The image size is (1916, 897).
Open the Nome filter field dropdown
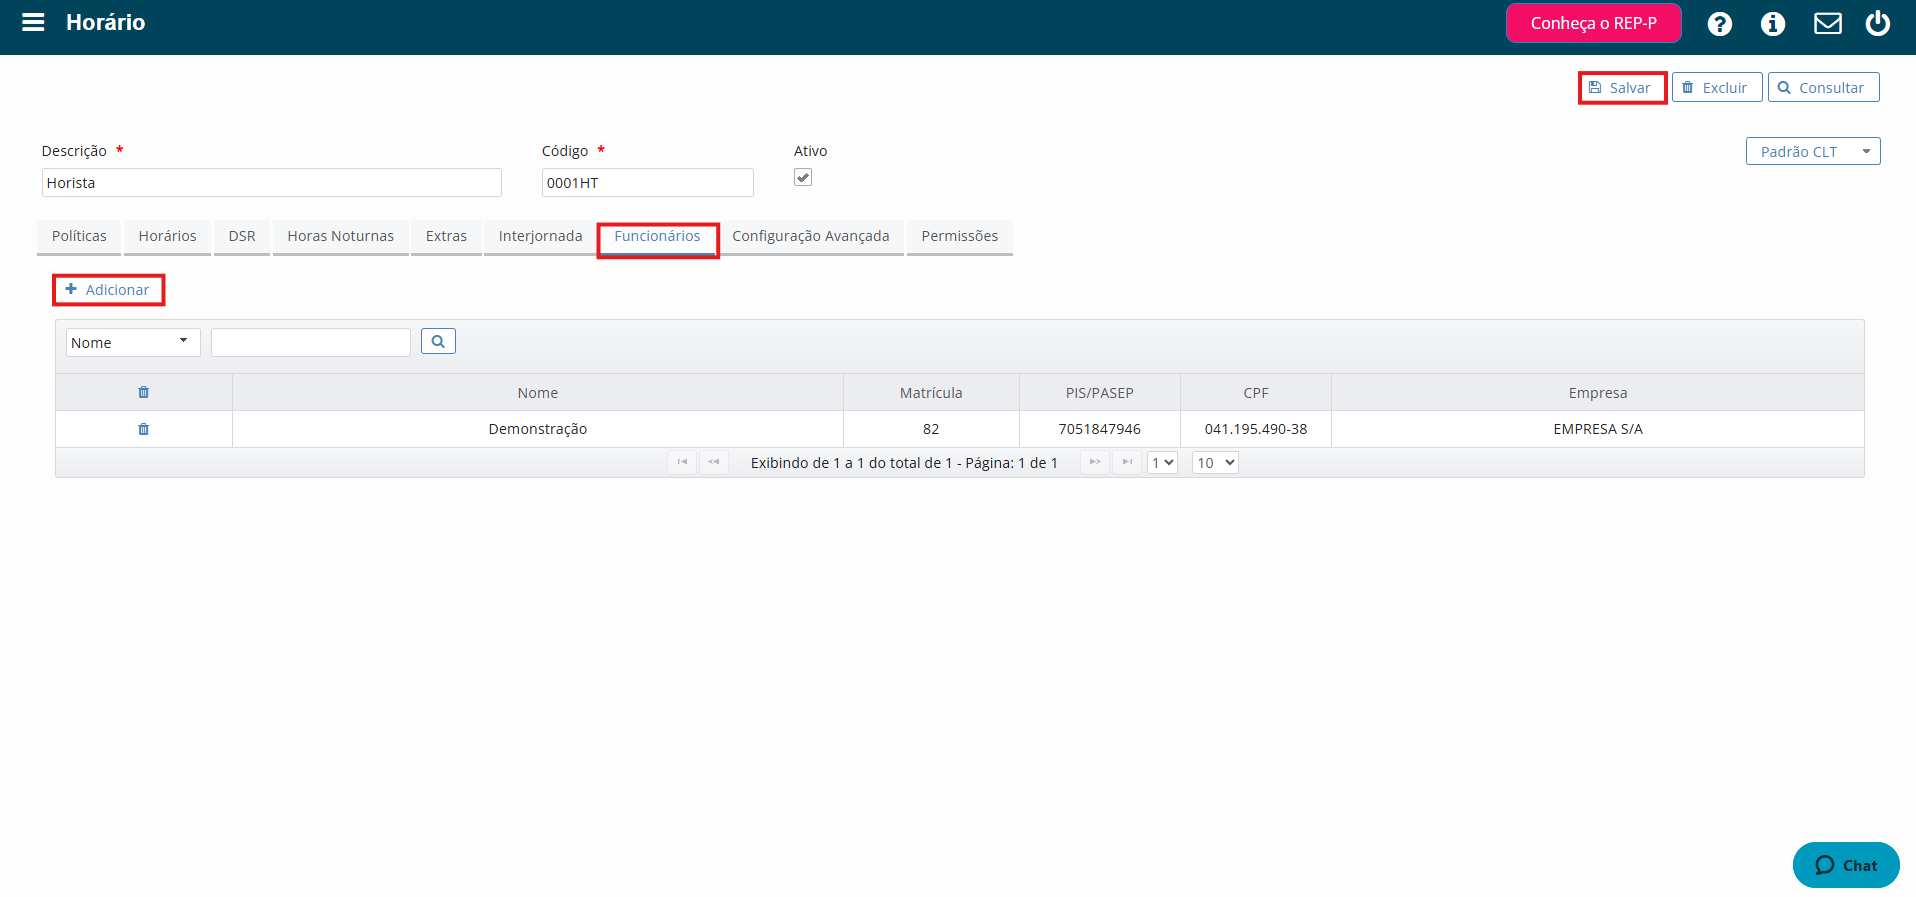pyautogui.click(x=133, y=342)
